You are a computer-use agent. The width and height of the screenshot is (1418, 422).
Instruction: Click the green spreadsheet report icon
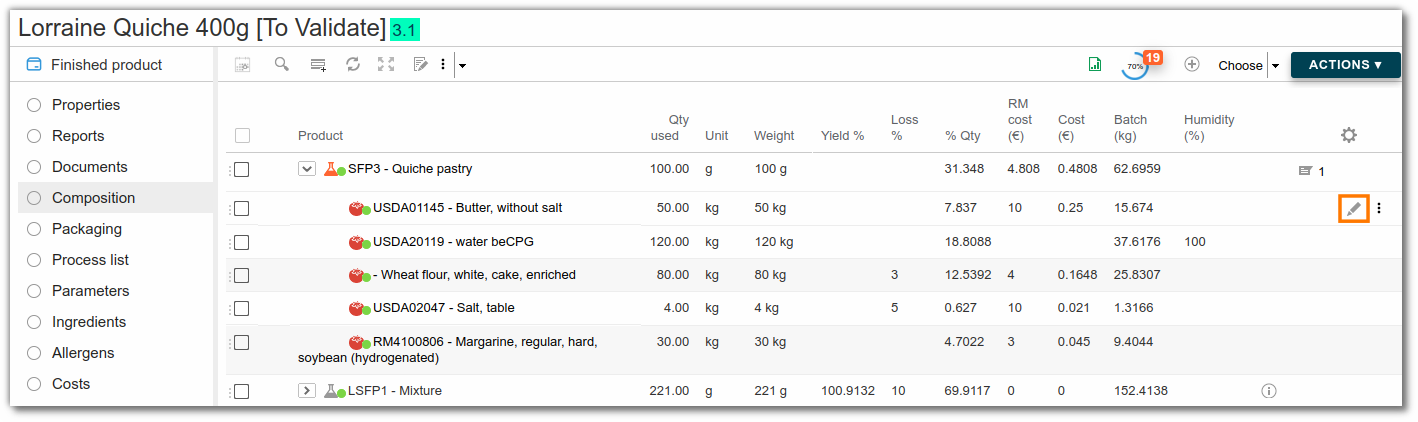(x=1095, y=65)
